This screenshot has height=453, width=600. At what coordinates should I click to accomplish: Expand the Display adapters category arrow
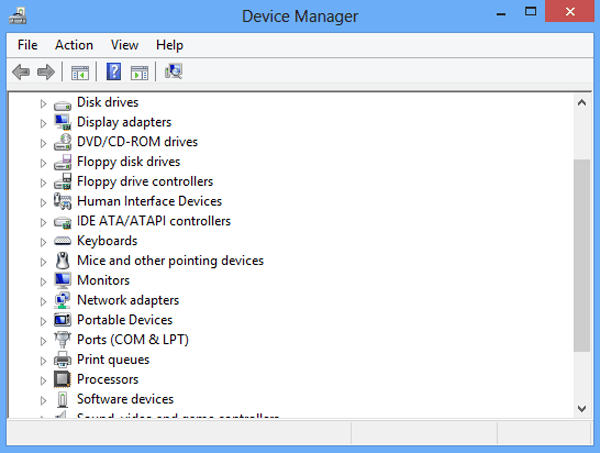click(x=43, y=123)
